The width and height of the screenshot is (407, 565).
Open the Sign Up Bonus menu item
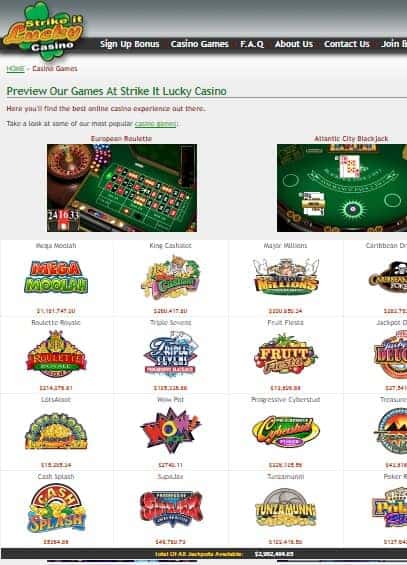click(x=130, y=44)
